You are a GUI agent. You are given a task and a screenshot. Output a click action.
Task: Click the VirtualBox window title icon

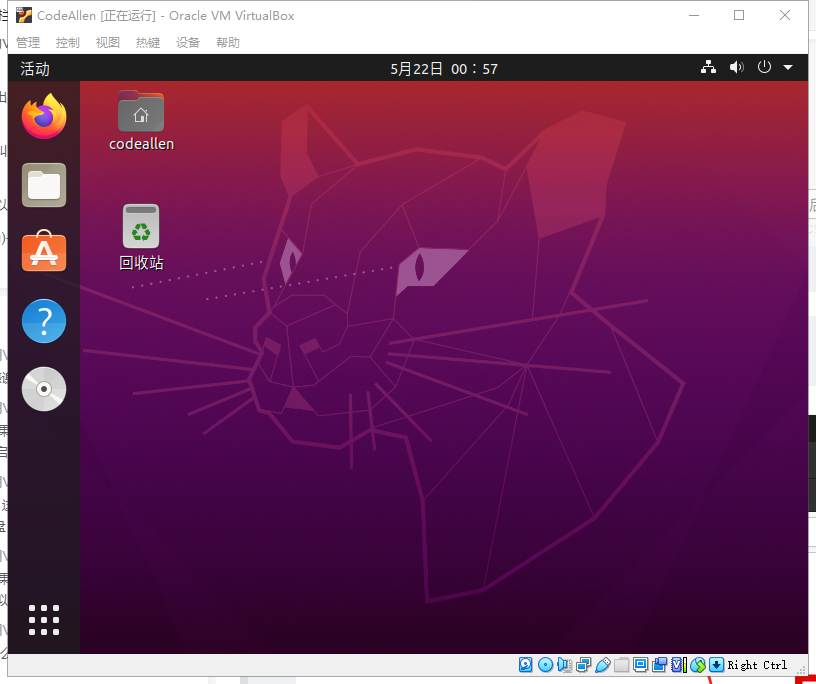pos(24,15)
